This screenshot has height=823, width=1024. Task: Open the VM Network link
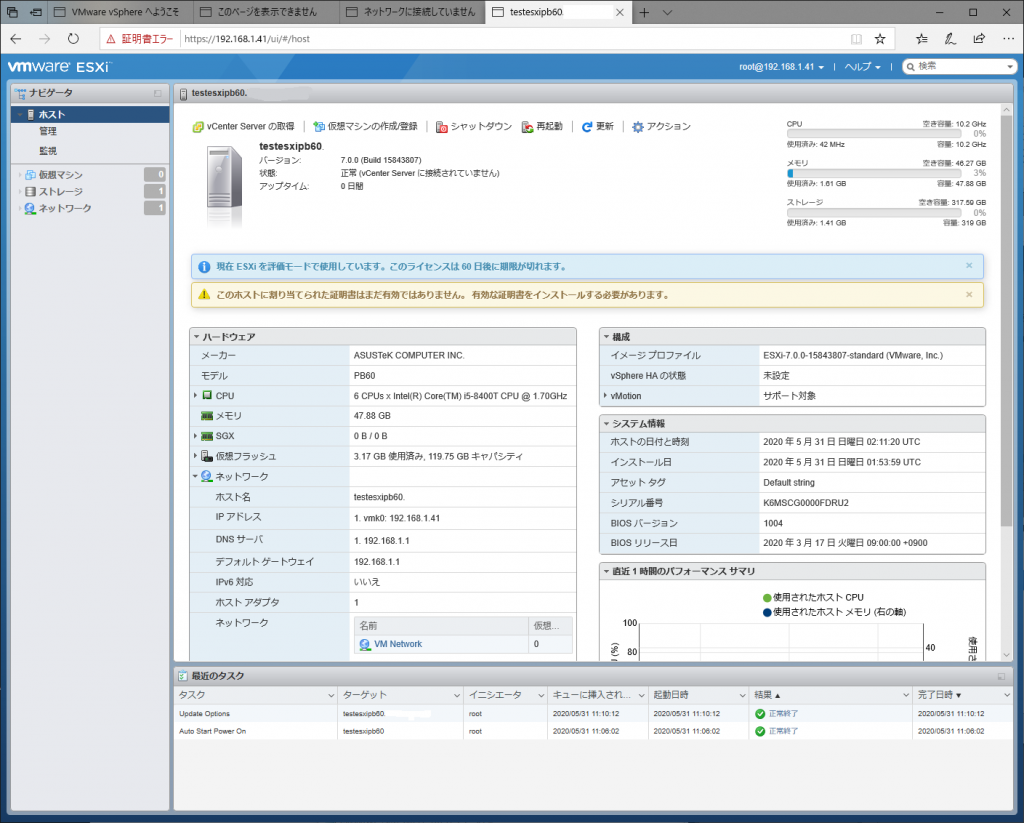click(x=398, y=644)
